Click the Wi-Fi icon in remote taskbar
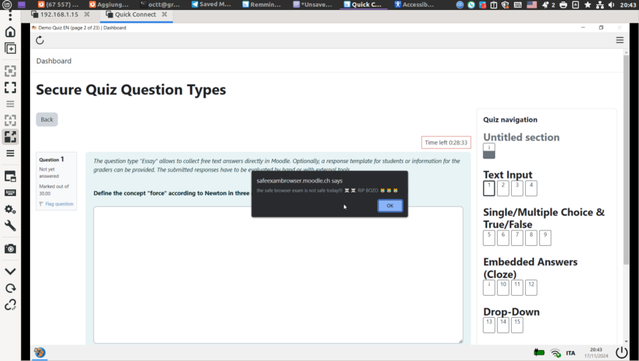Viewport: 639px width, 361px height. coord(555,353)
